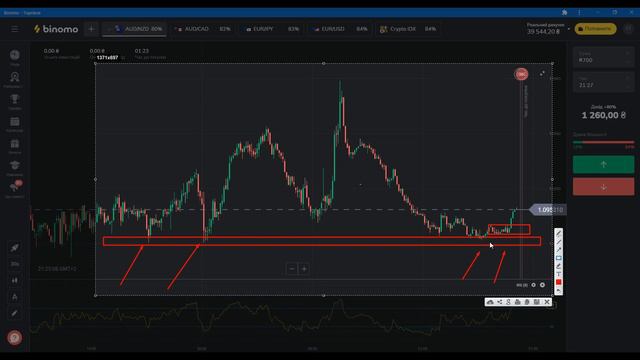Open the candlestick chart type selector
The image size is (640, 360).
15,280
